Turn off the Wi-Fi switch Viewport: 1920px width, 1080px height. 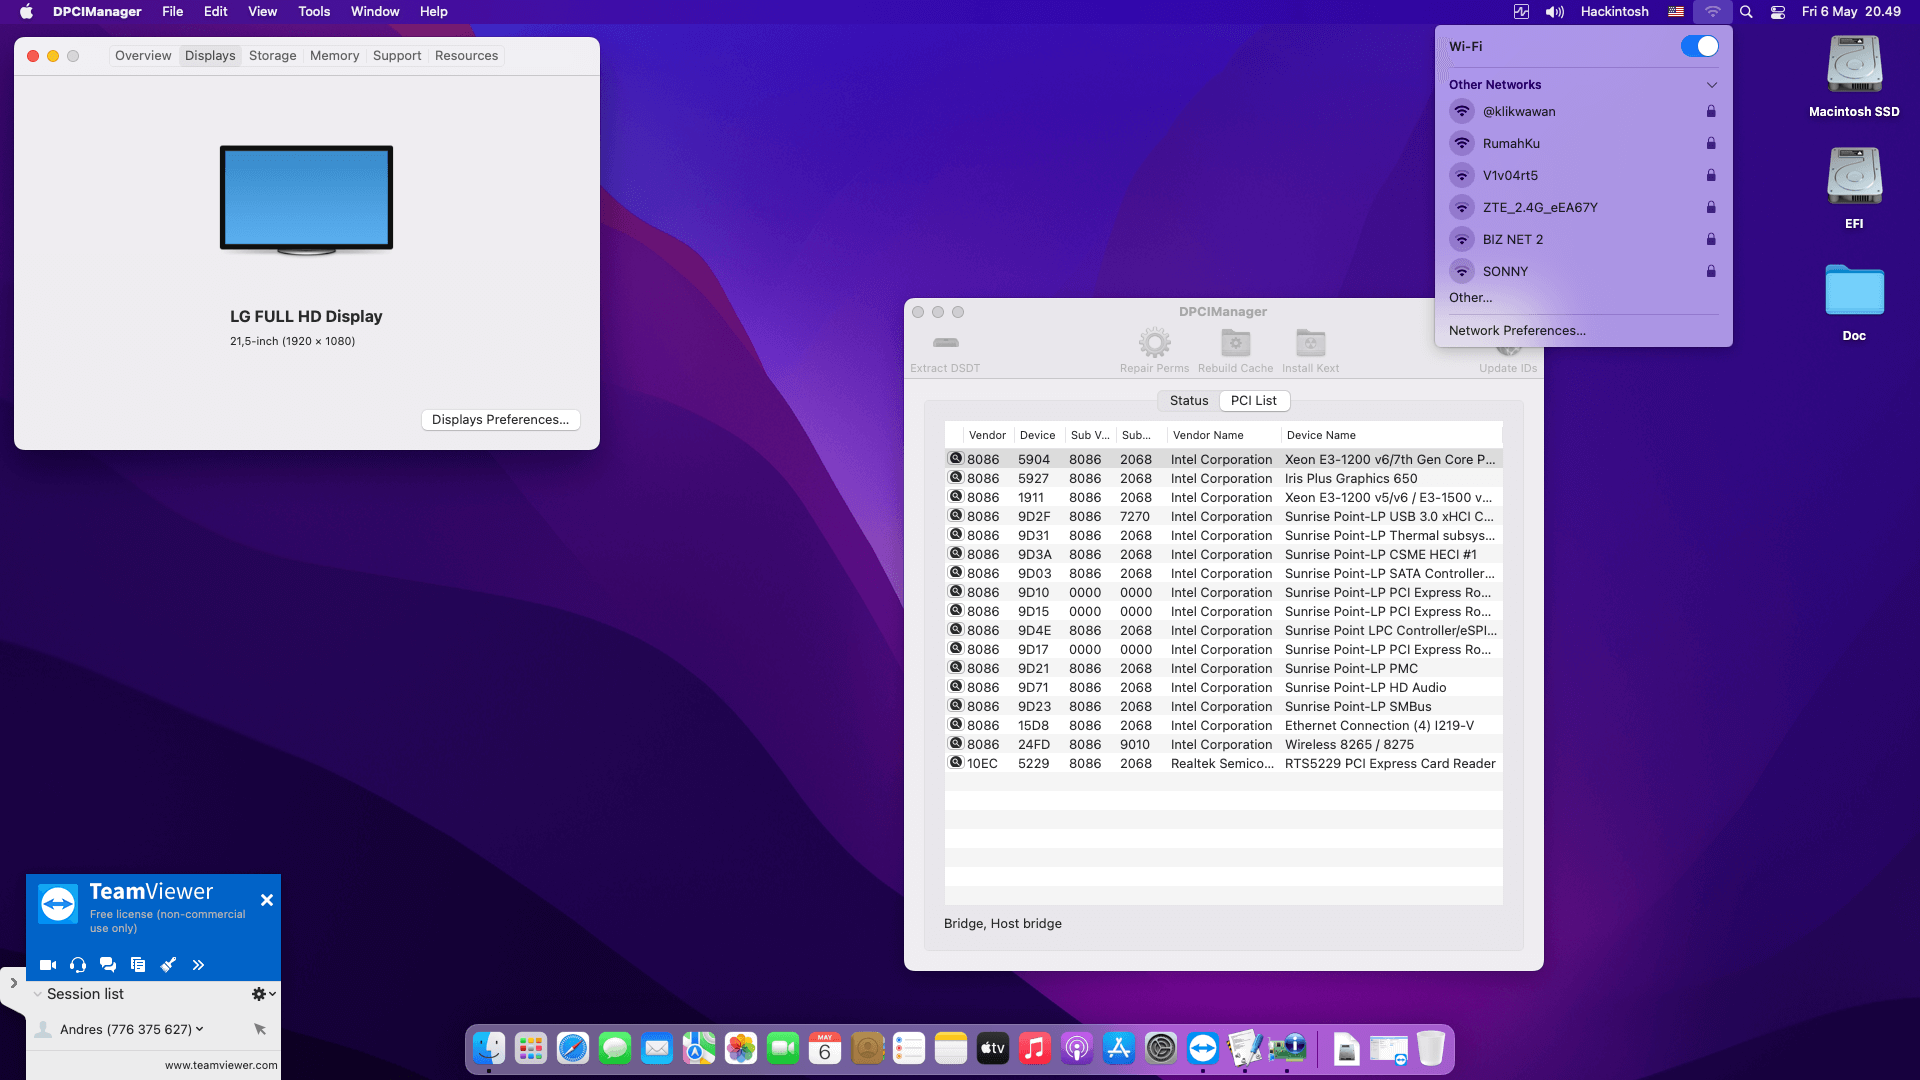click(x=1699, y=46)
